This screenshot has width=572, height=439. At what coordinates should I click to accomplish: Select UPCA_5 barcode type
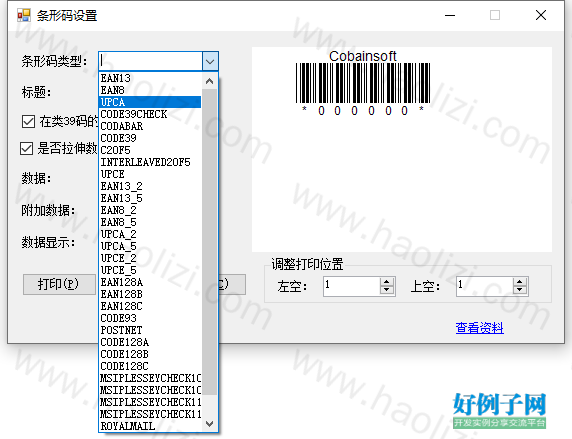pyautogui.click(x=150, y=246)
